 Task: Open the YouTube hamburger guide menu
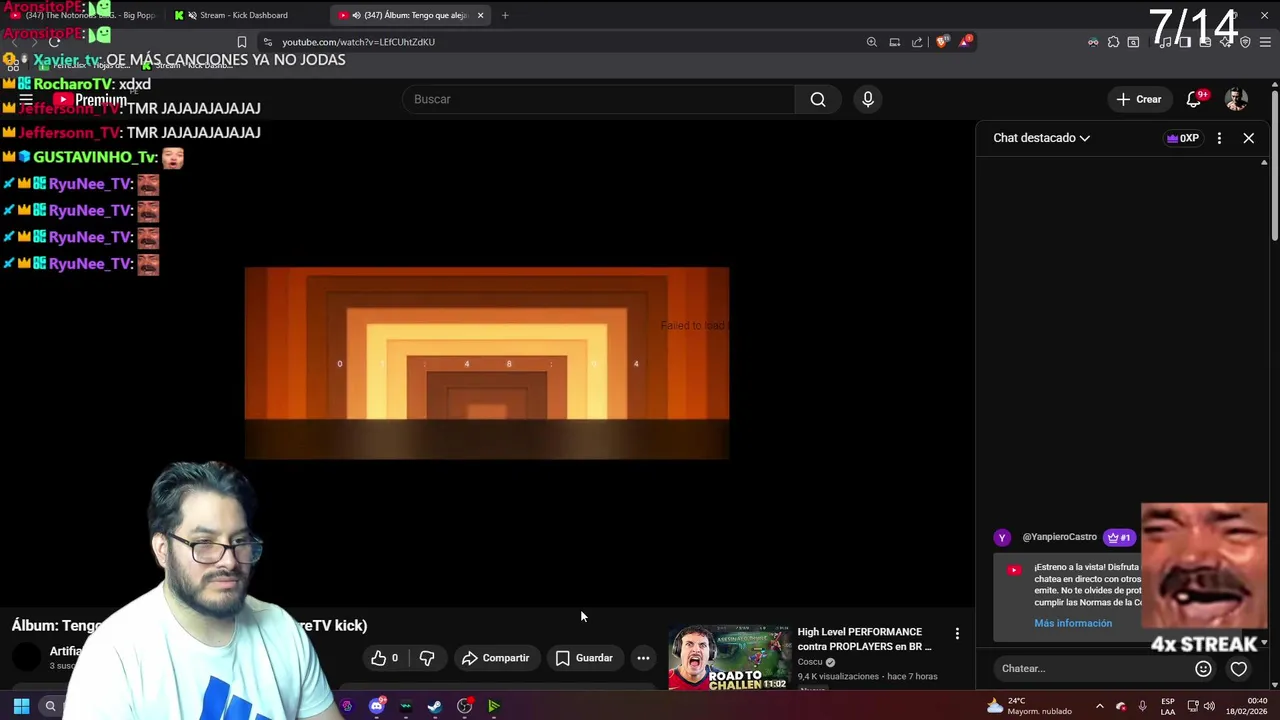(x=26, y=99)
